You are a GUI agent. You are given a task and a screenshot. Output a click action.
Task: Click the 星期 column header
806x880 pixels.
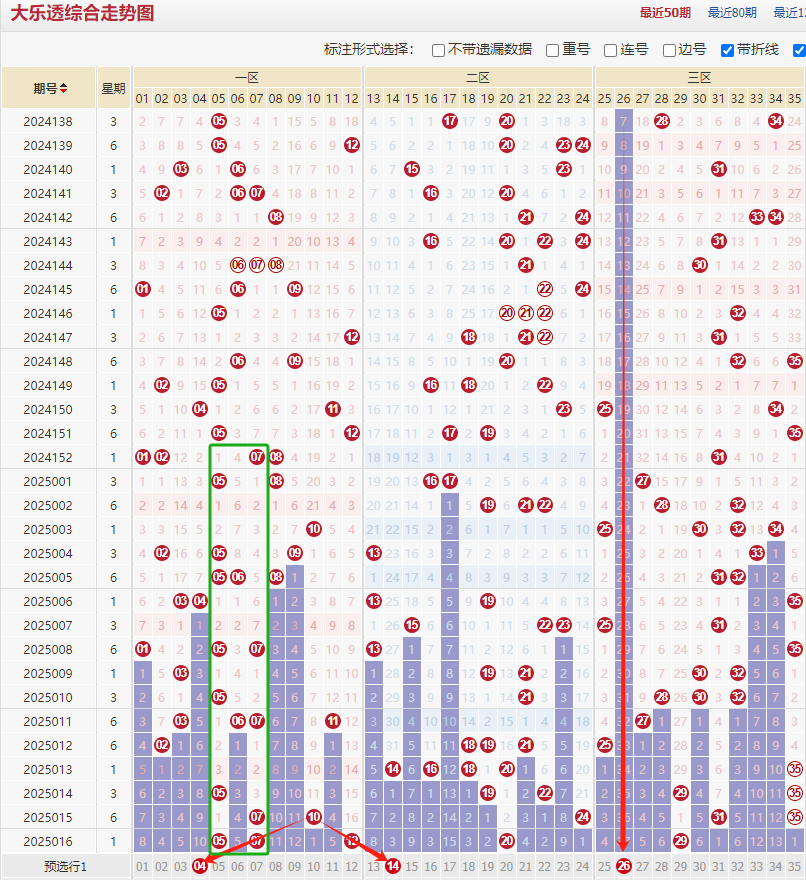click(x=113, y=88)
